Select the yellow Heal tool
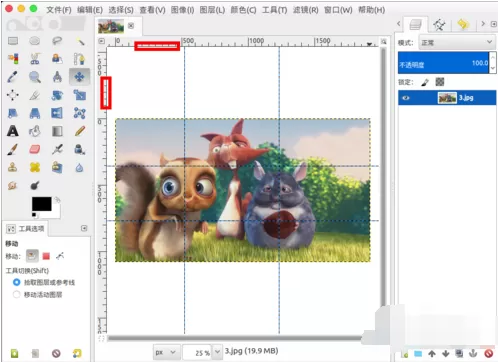Image resolution: width=498 pixels, height=362 pixels. pyautogui.click(x=35, y=167)
